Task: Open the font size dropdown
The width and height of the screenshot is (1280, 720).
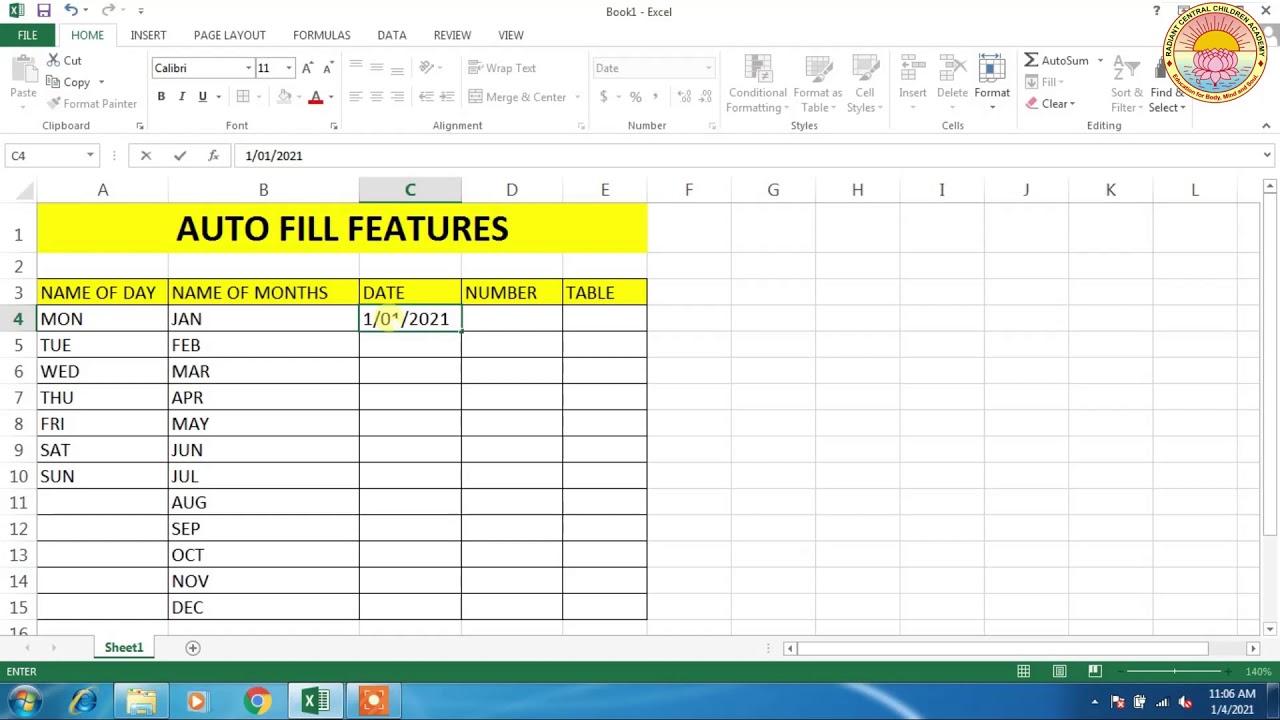Action: (x=289, y=68)
